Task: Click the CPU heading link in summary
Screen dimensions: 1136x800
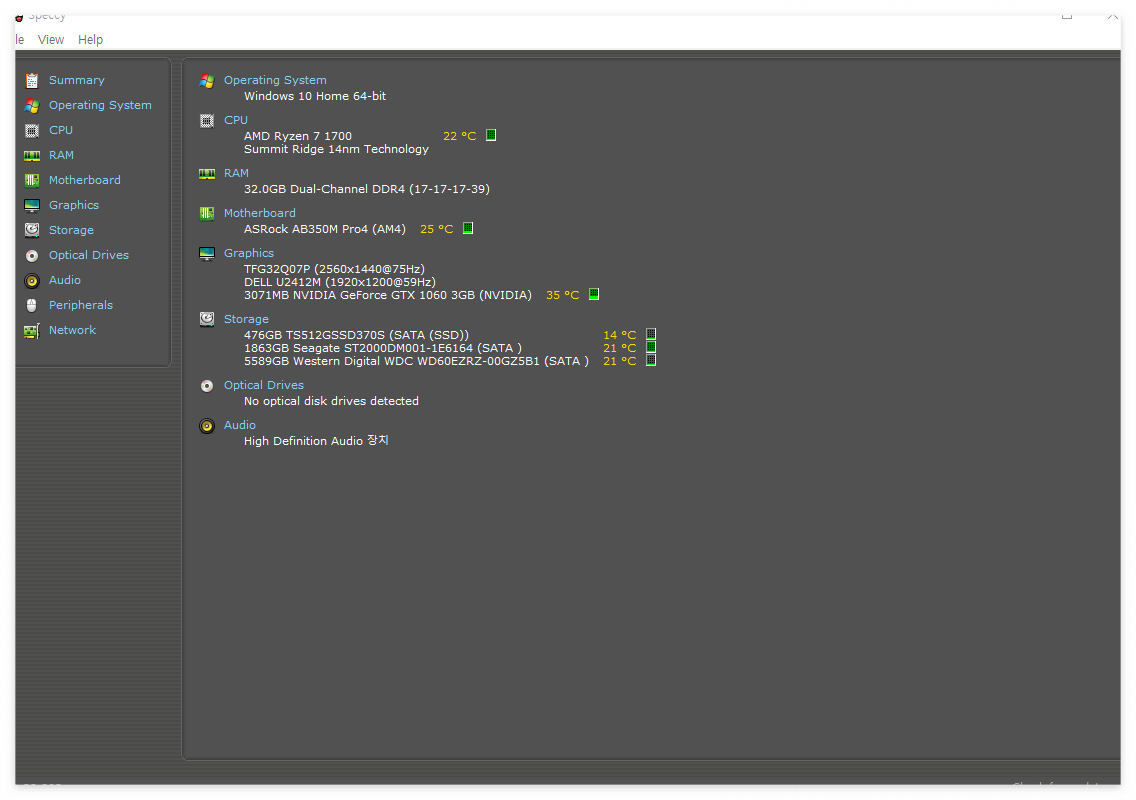Action: (236, 120)
